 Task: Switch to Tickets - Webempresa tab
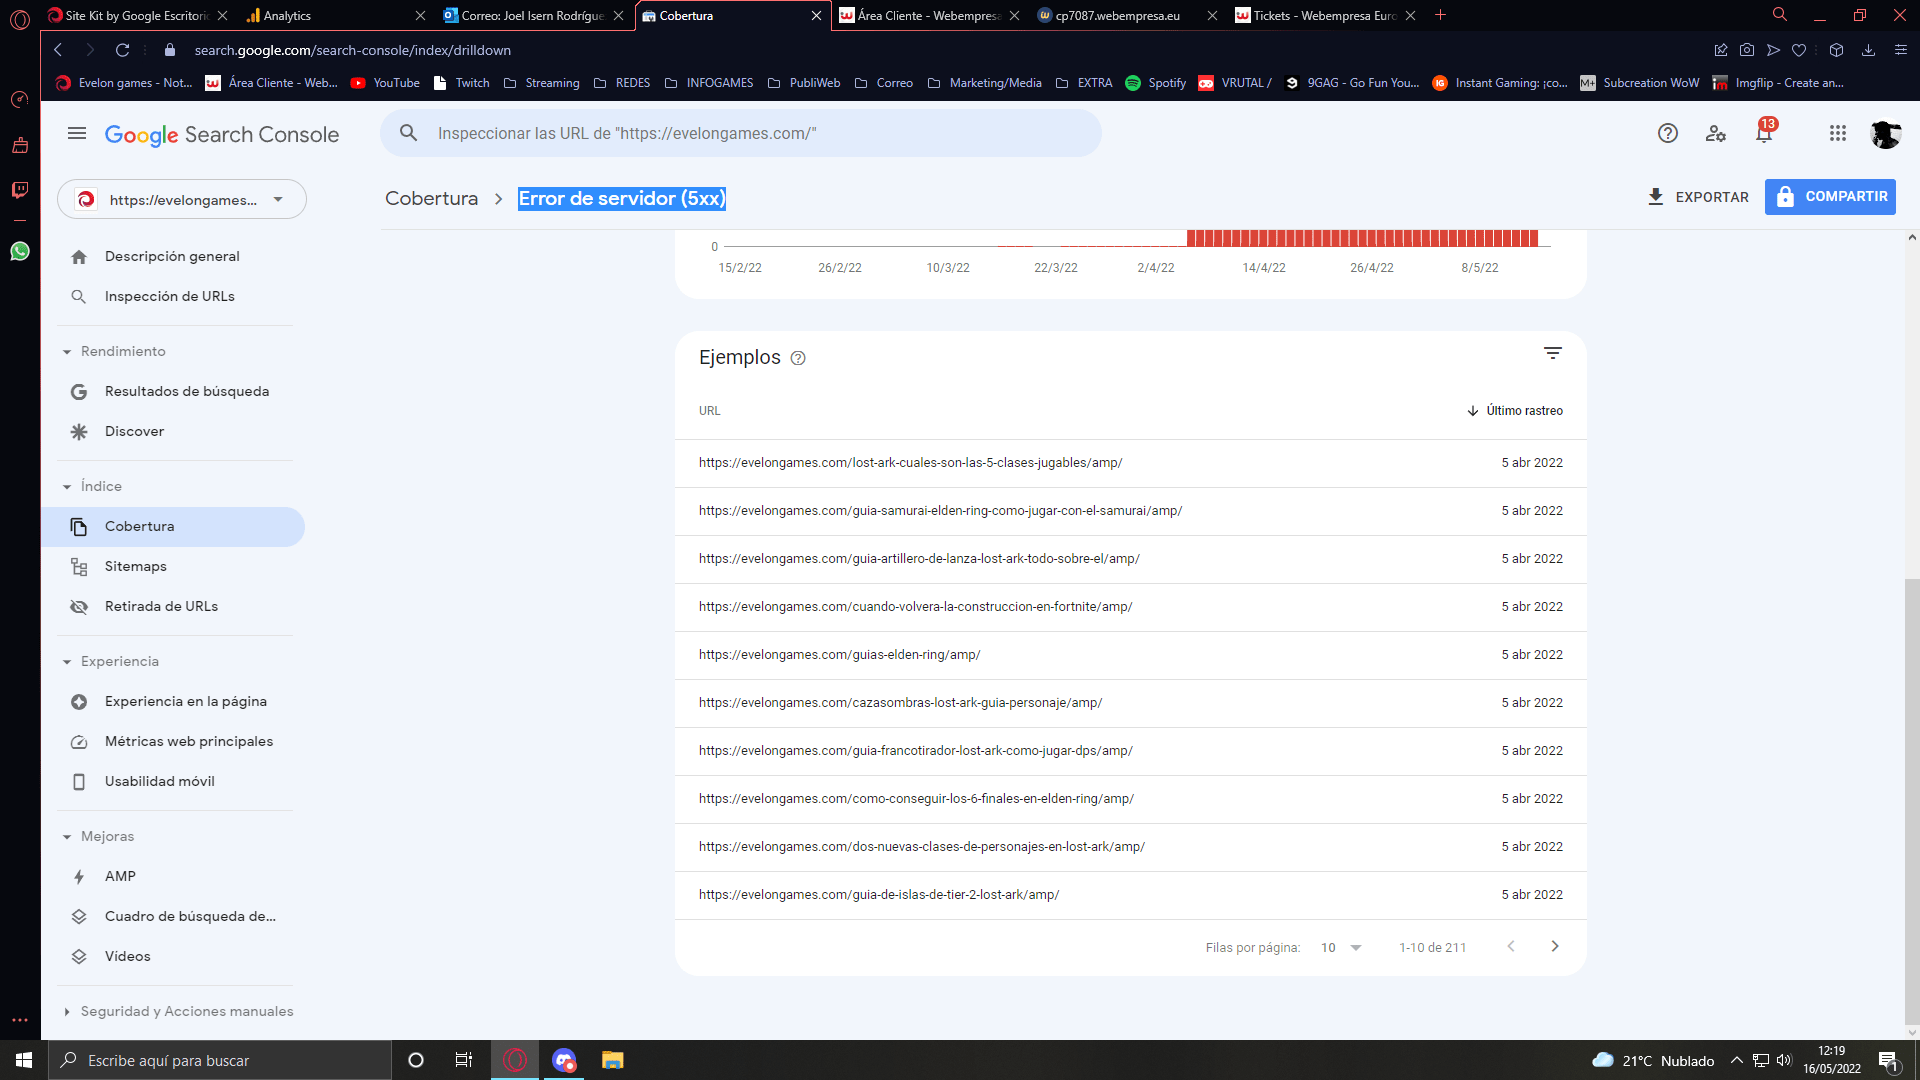coord(1325,15)
